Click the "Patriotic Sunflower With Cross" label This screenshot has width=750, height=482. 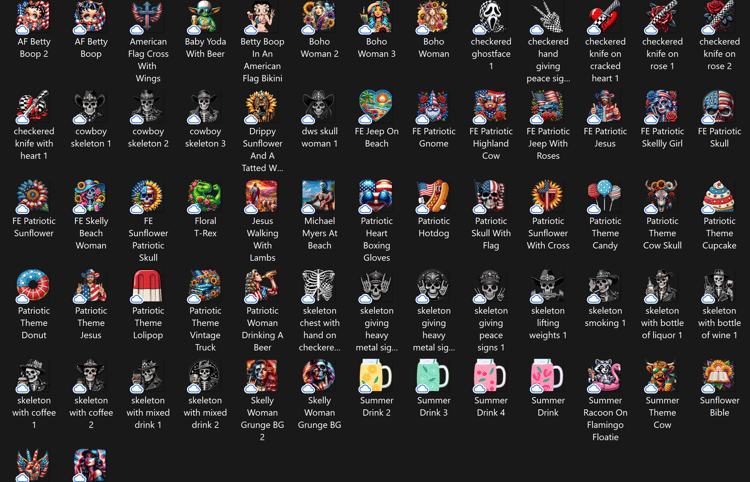[x=548, y=233]
